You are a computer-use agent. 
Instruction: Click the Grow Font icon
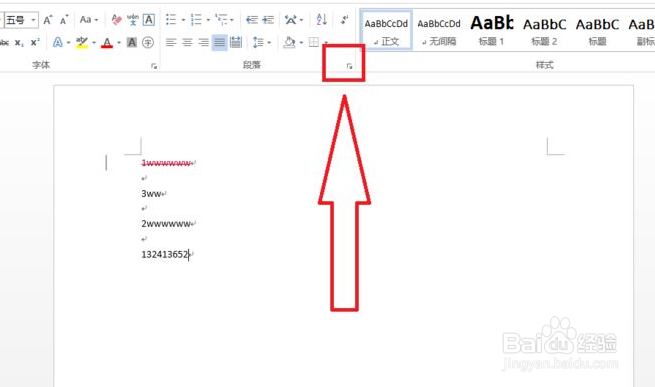click(48, 20)
